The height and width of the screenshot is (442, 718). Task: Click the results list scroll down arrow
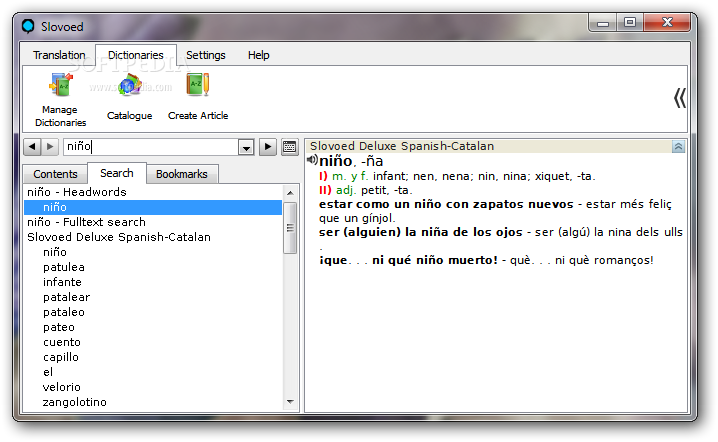tap(290, 402)
